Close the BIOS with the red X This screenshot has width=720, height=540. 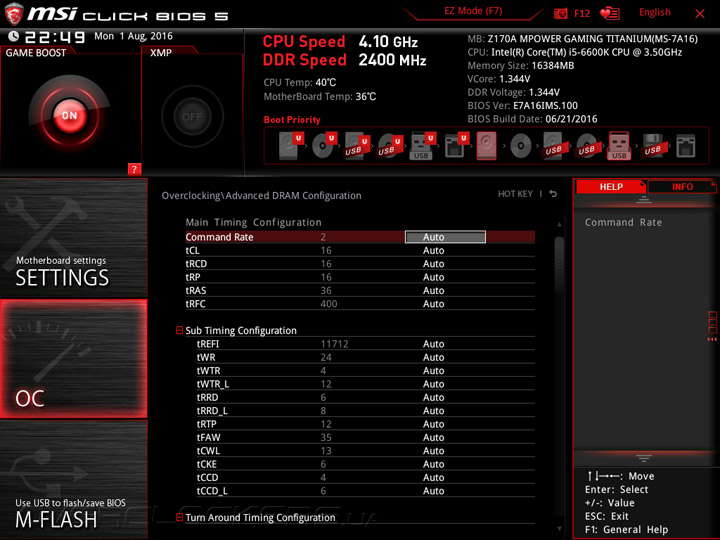[700, 14]
